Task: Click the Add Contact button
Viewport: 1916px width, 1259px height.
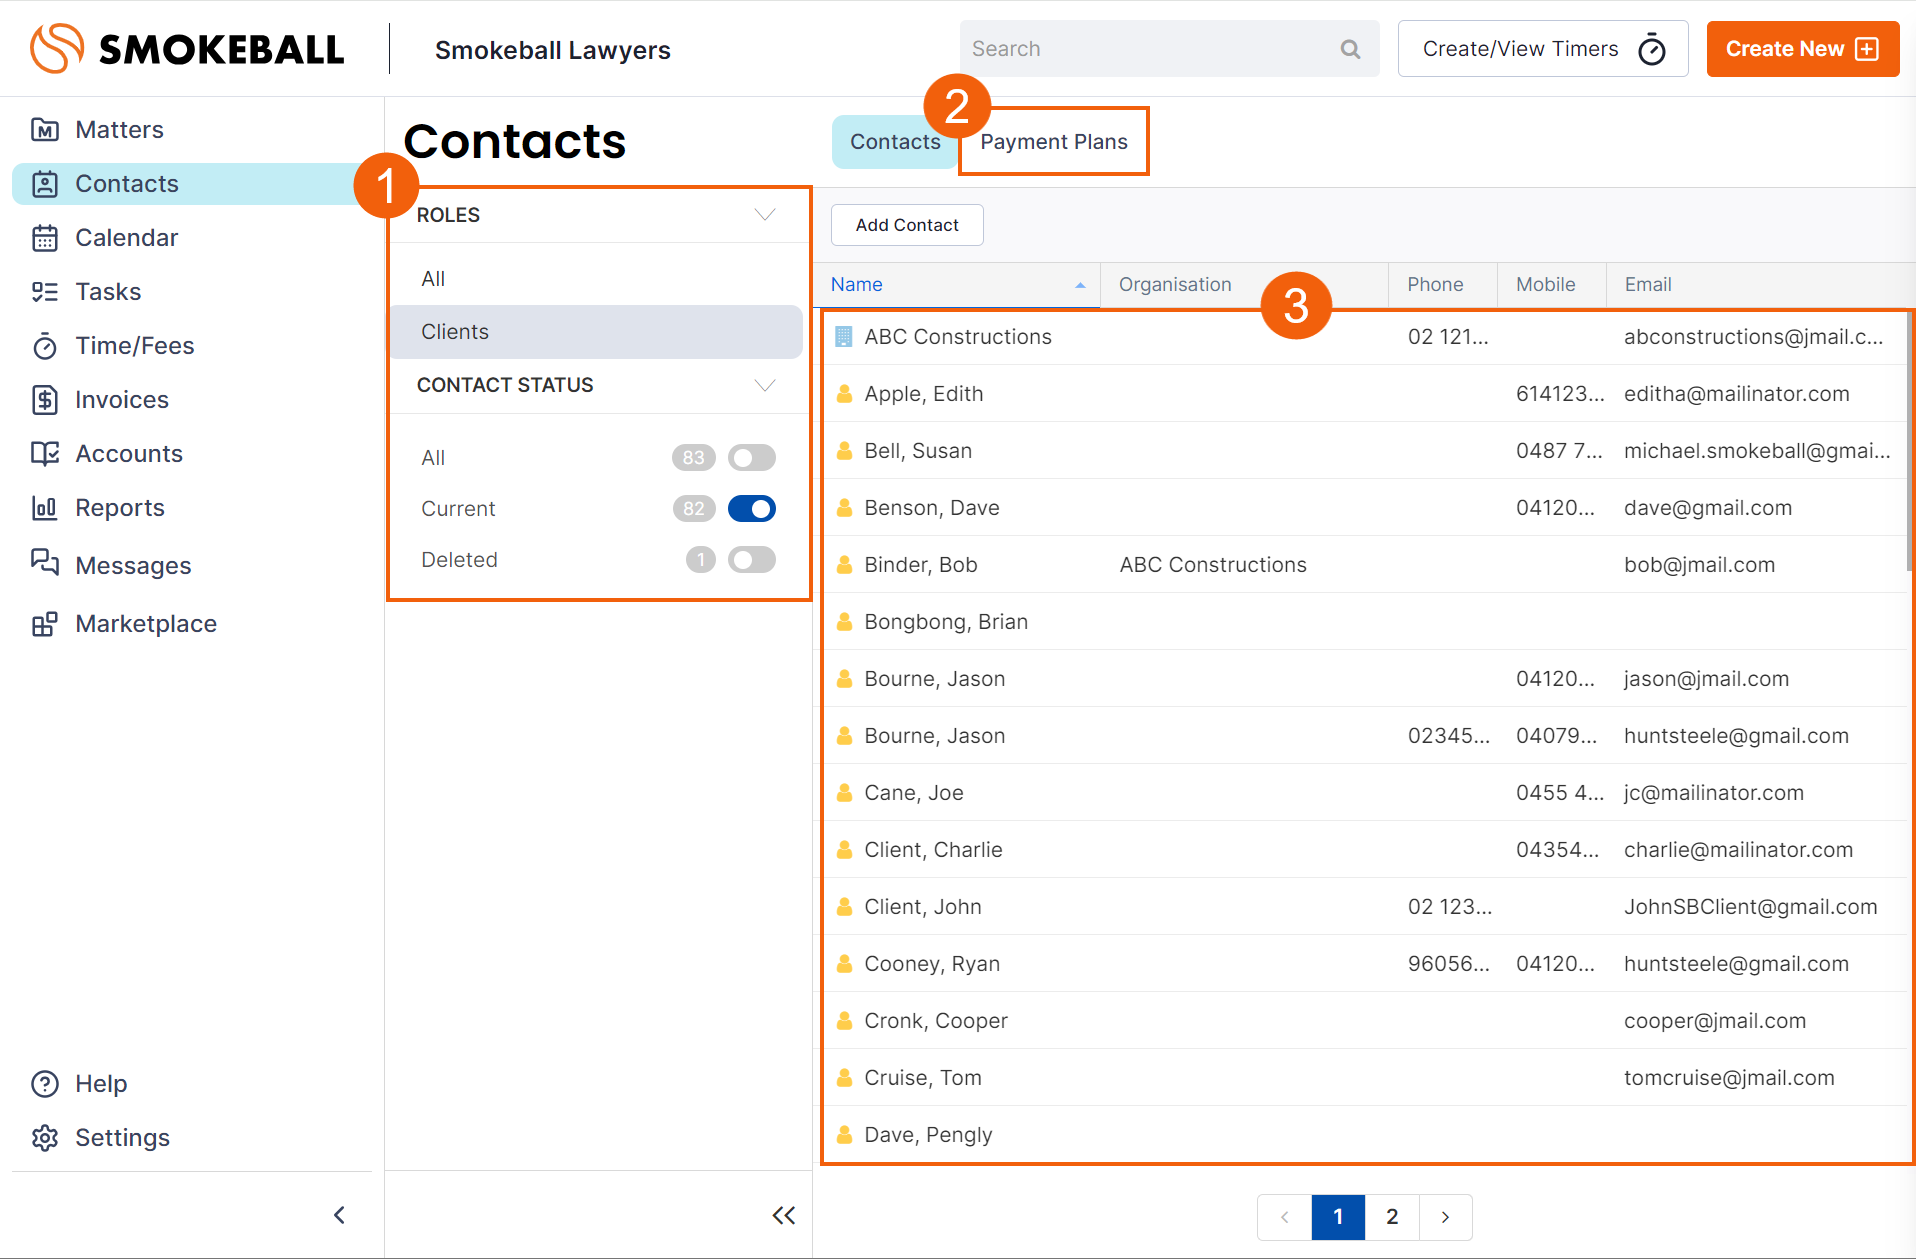Action: coord(907,225)
